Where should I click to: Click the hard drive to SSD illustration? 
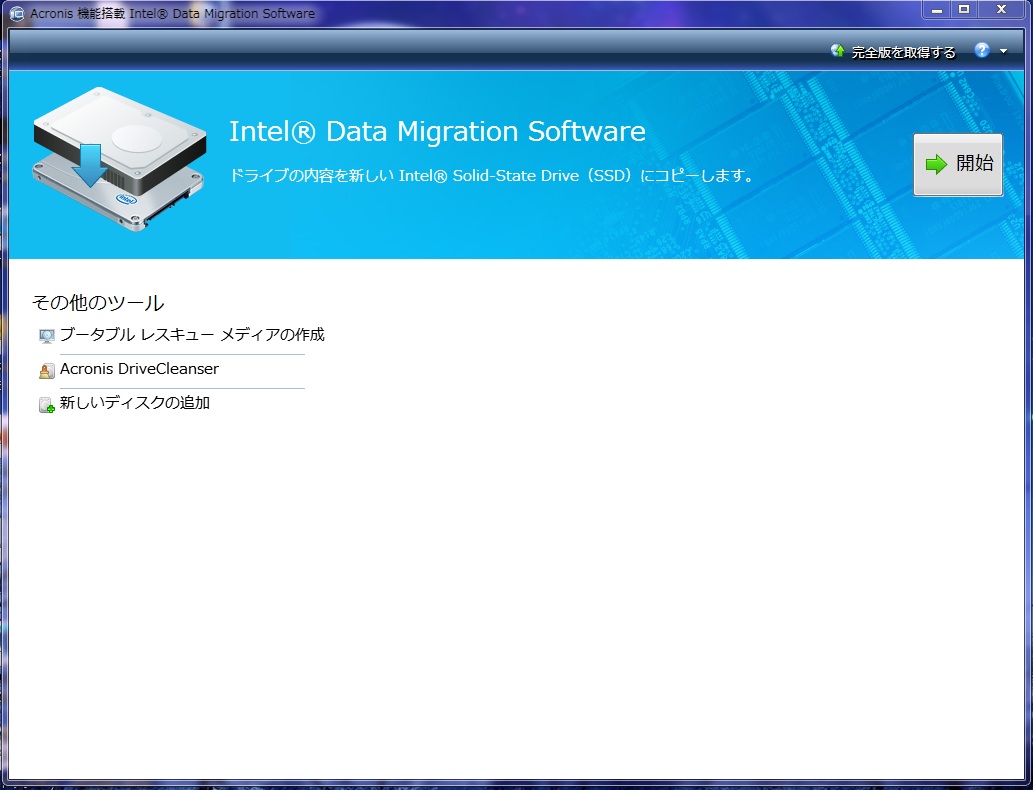point(119,158)
